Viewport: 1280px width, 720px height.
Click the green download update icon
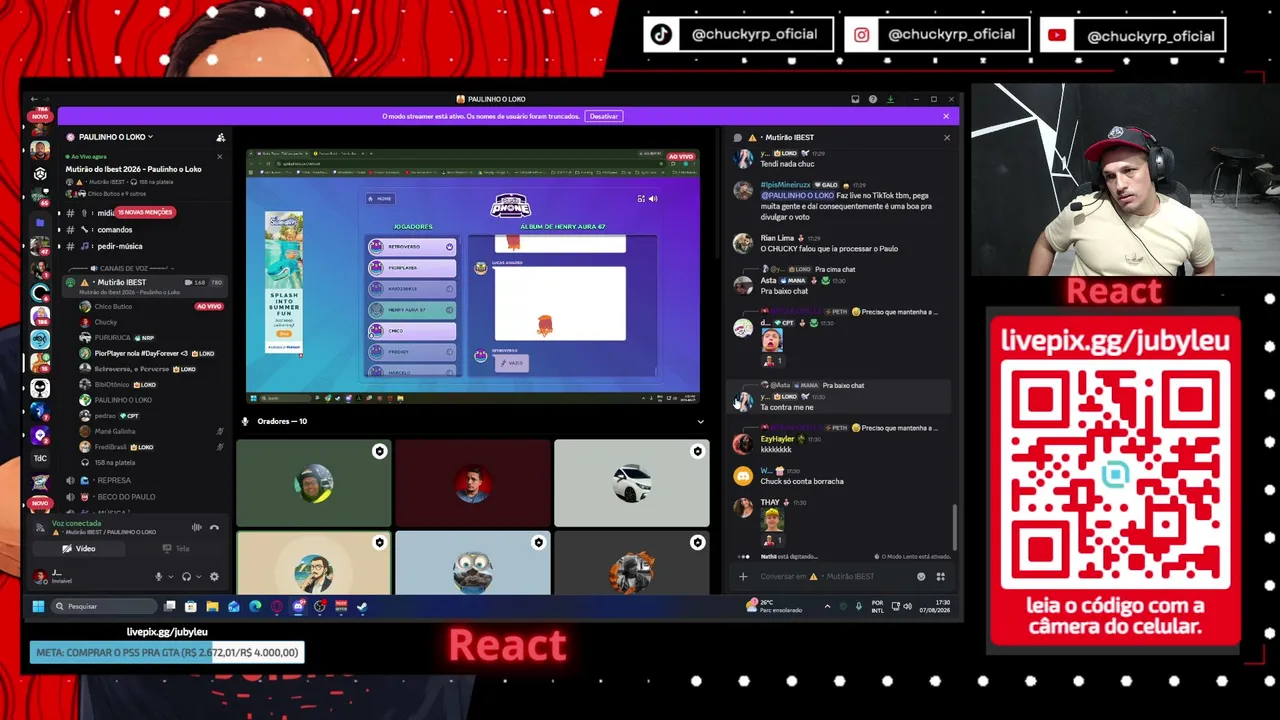pos(890,99)
